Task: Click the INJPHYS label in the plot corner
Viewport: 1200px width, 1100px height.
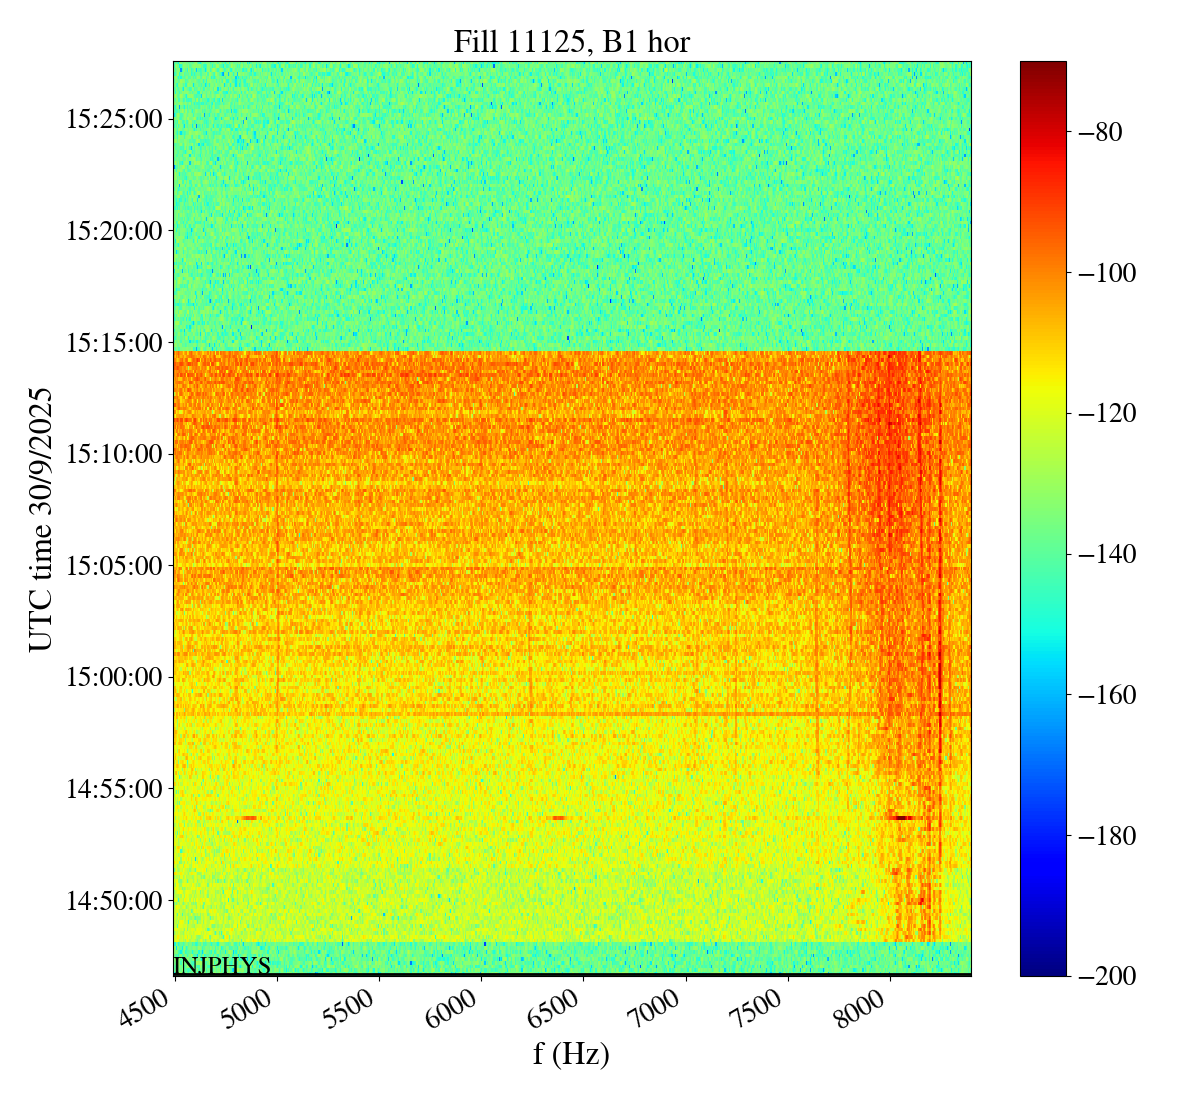Action: point(222,966)
